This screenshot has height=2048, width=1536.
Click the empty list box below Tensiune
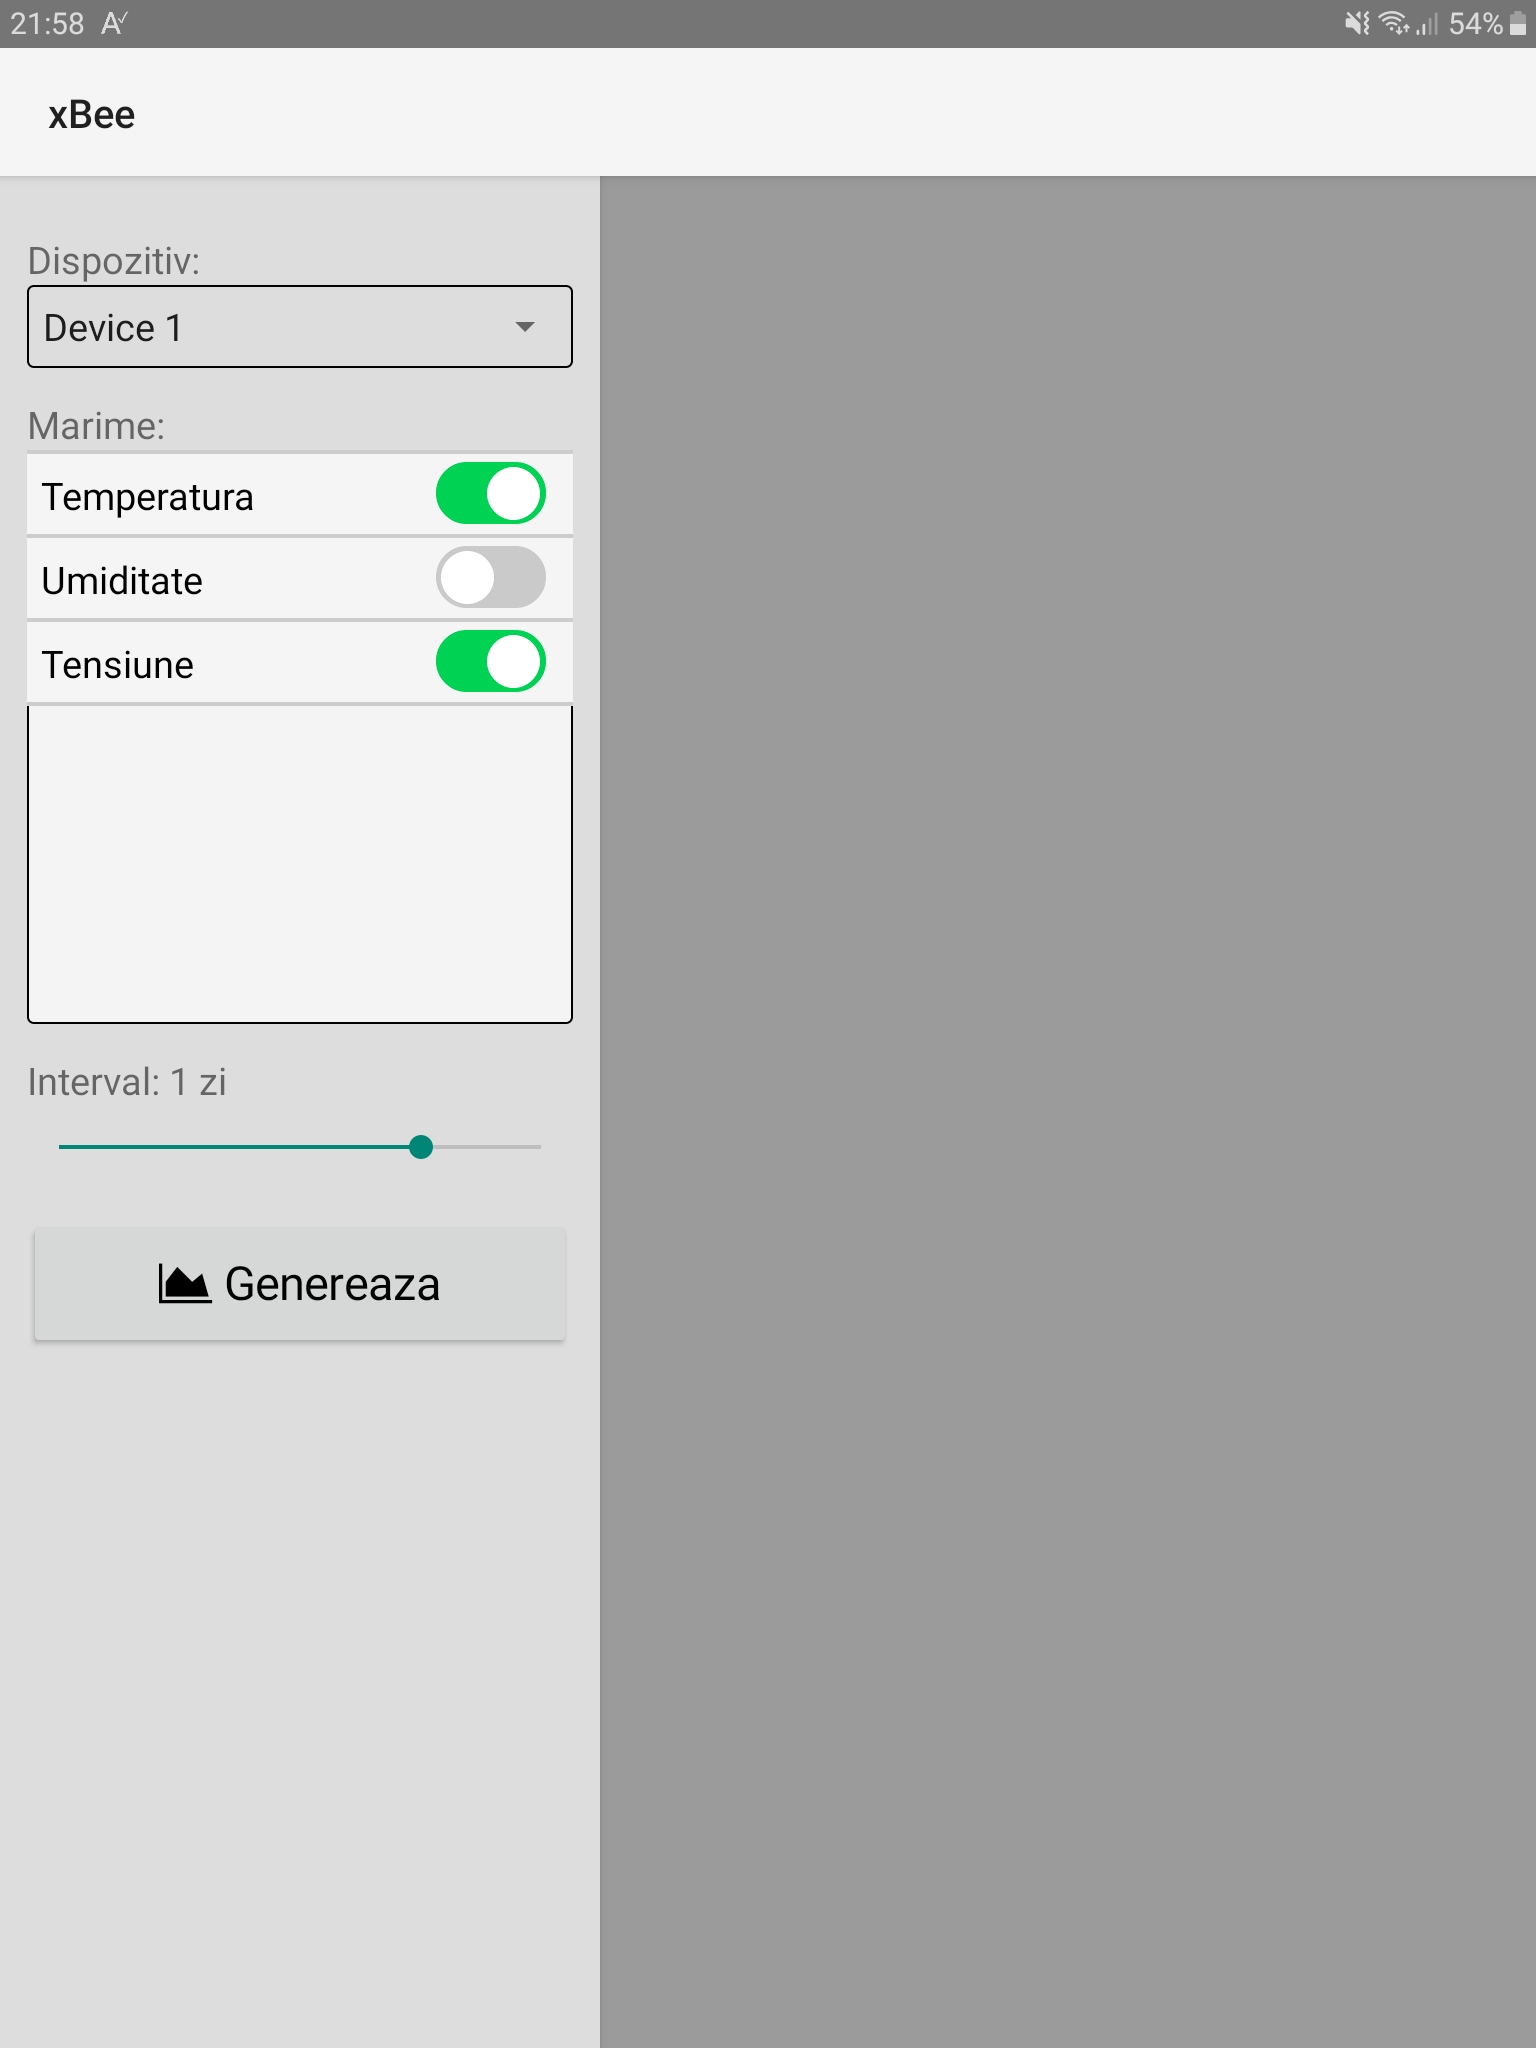[300, 865]
